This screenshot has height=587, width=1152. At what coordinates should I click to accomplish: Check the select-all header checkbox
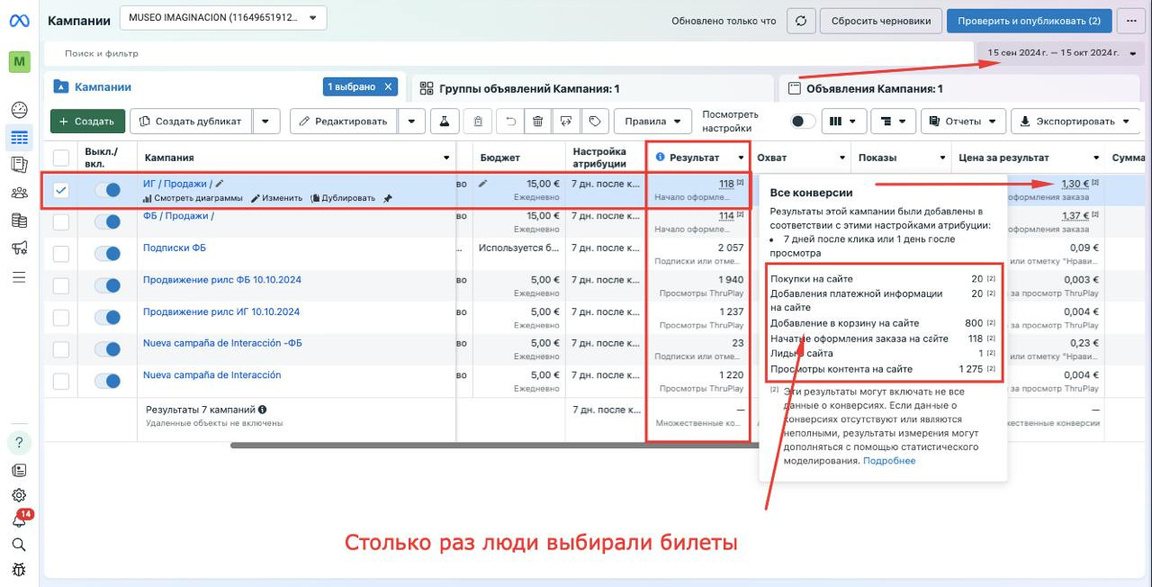pos(61,157)
